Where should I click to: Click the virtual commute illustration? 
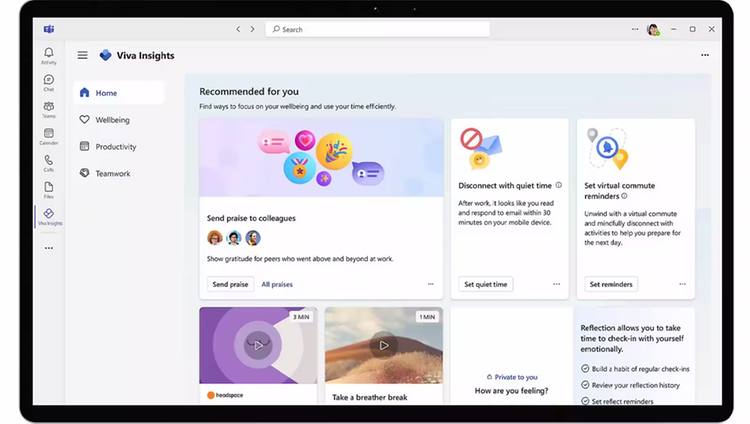pos(607,148)
